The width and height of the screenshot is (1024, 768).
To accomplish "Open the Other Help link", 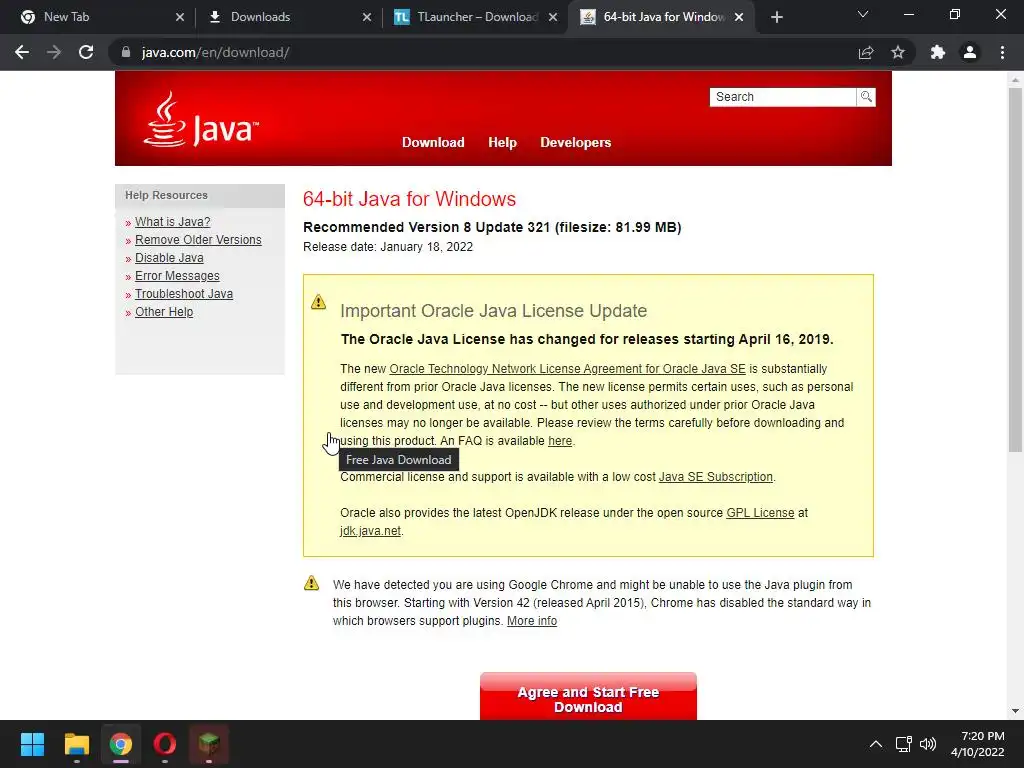I will (x=164, y=312).
